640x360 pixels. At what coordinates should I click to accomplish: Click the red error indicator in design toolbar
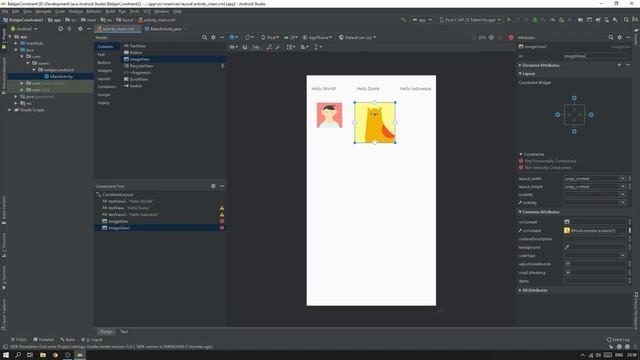(511, 38)
